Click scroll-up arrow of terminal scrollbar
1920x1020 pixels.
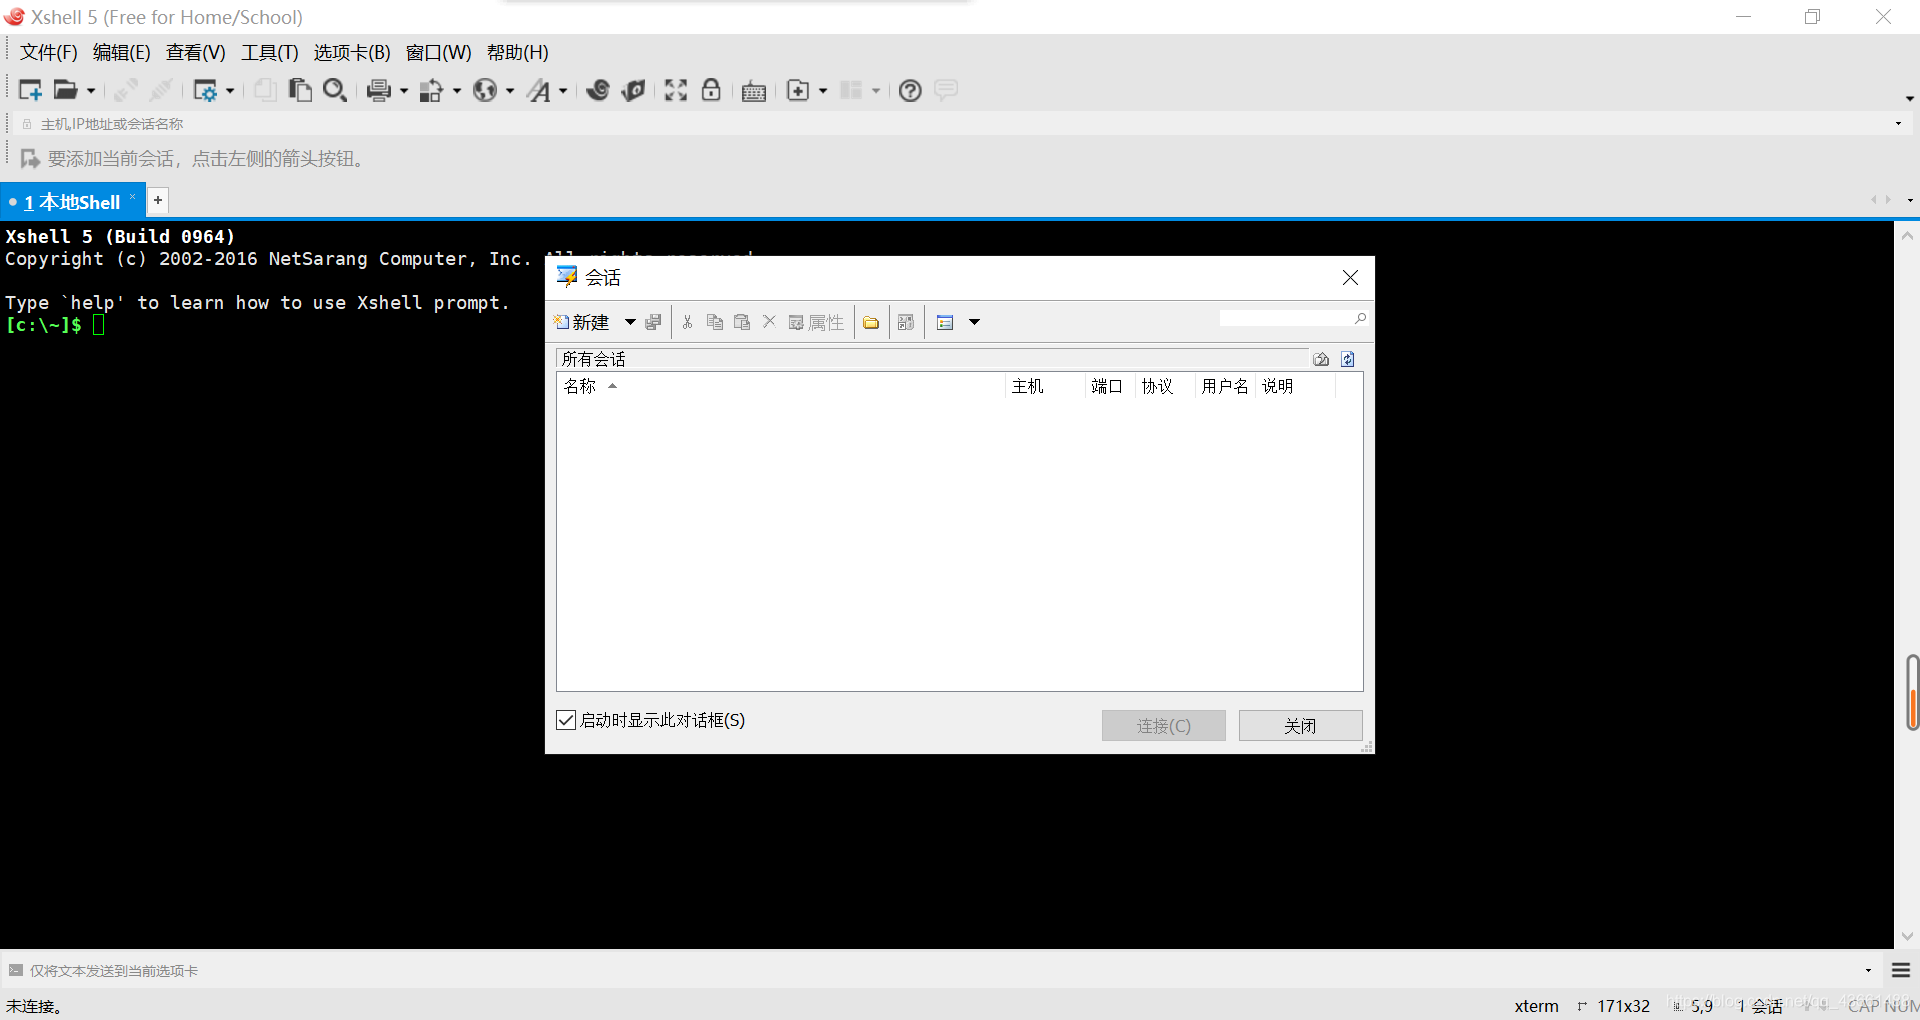1907,236
